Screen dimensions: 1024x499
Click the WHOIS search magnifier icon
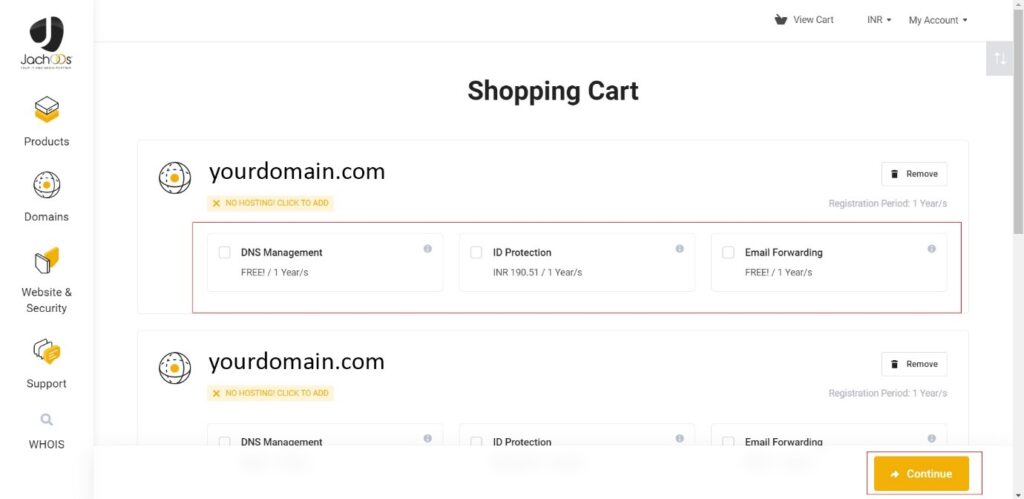46,419
